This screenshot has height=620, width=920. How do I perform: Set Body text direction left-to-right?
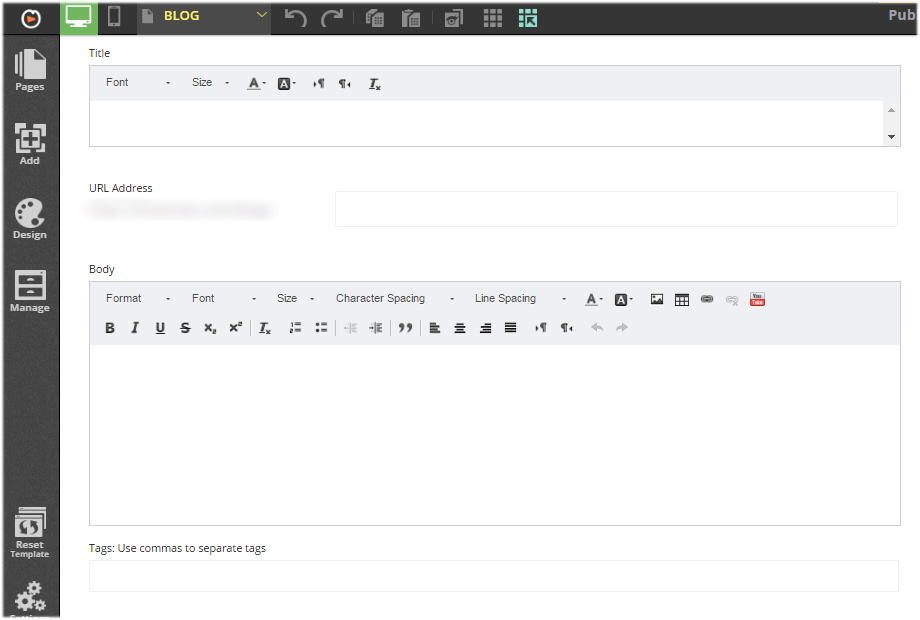click(540, 328)
